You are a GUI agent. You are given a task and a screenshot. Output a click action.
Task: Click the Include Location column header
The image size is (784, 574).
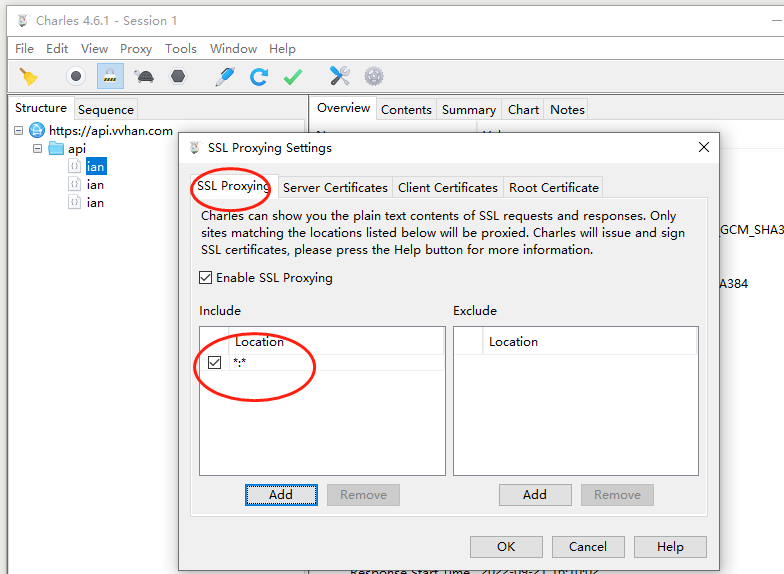(x=336, y=342)
